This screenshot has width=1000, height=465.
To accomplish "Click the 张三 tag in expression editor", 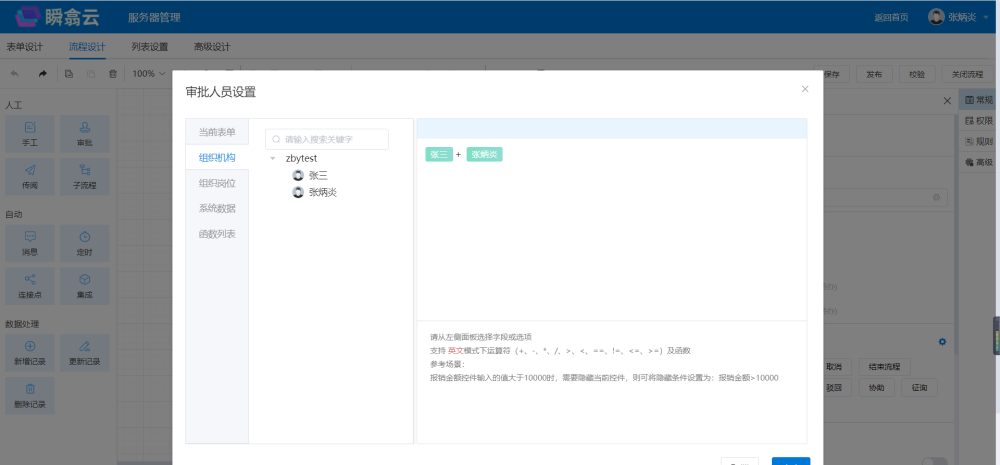I will 439,154.
